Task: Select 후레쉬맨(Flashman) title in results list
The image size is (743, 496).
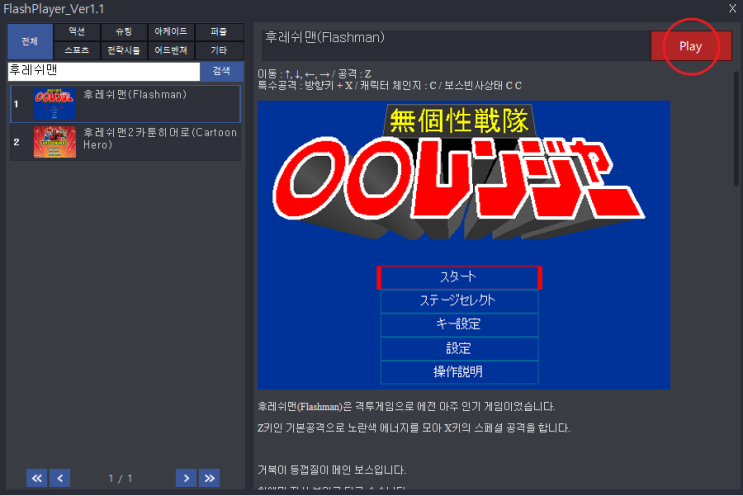Action: pos(135,95)
